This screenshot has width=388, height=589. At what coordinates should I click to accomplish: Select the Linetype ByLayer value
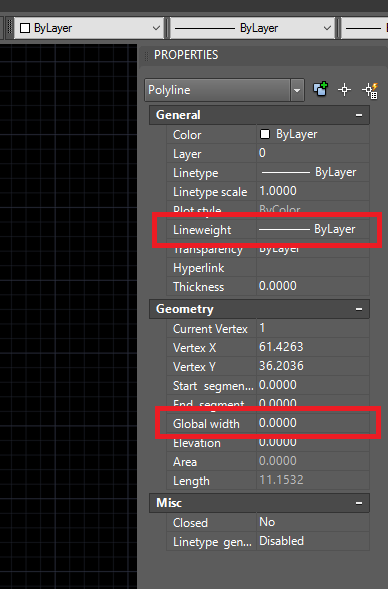[x=313, y=172]
